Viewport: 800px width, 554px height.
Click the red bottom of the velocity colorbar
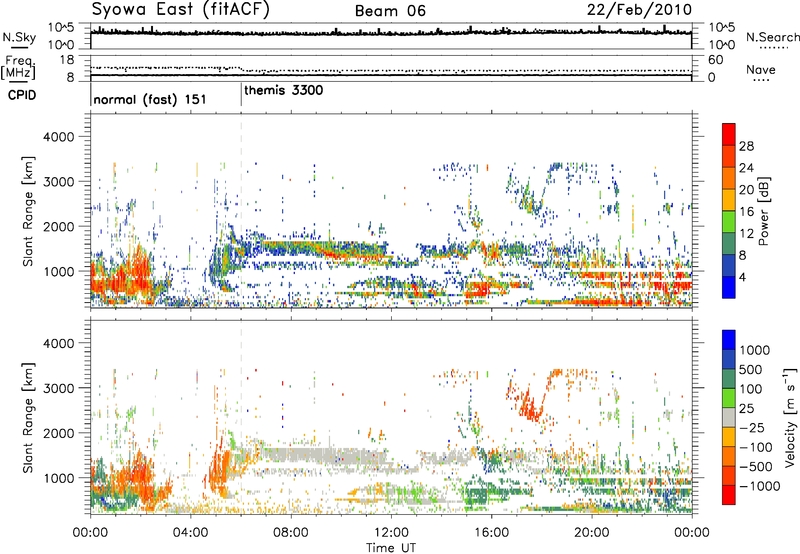729,495
